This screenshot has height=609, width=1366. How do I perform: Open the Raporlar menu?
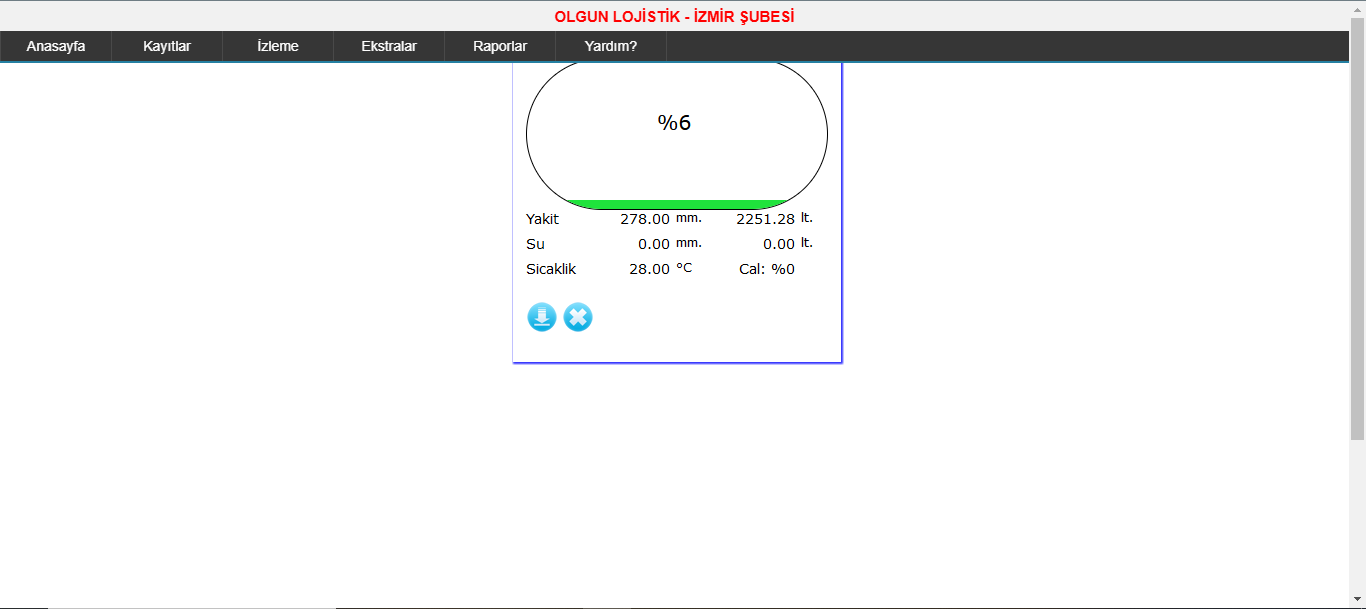(500, 46)
